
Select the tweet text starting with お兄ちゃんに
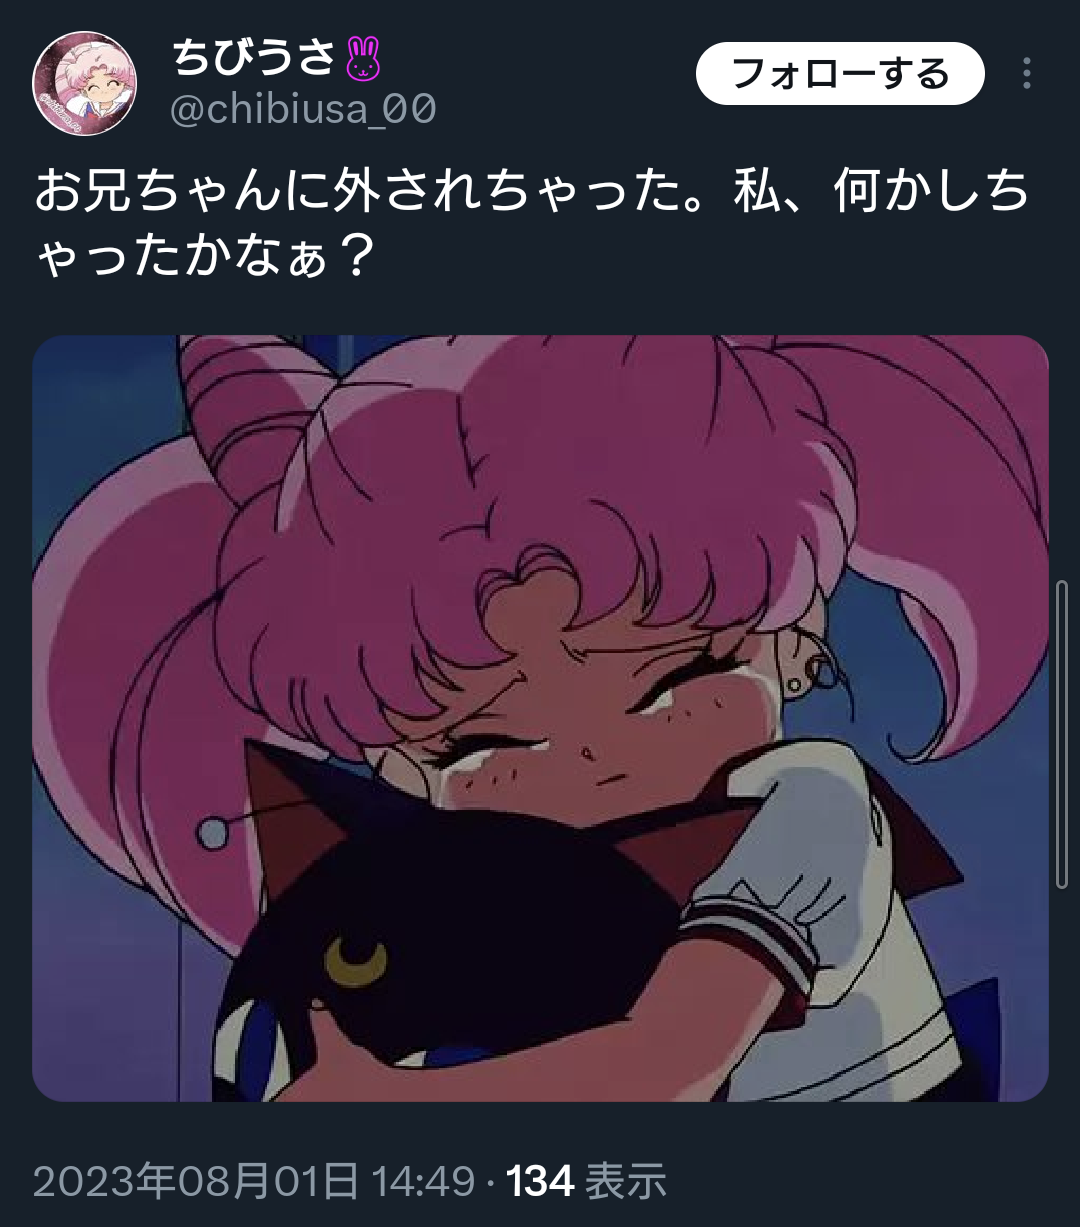click(x=532, y=223)
